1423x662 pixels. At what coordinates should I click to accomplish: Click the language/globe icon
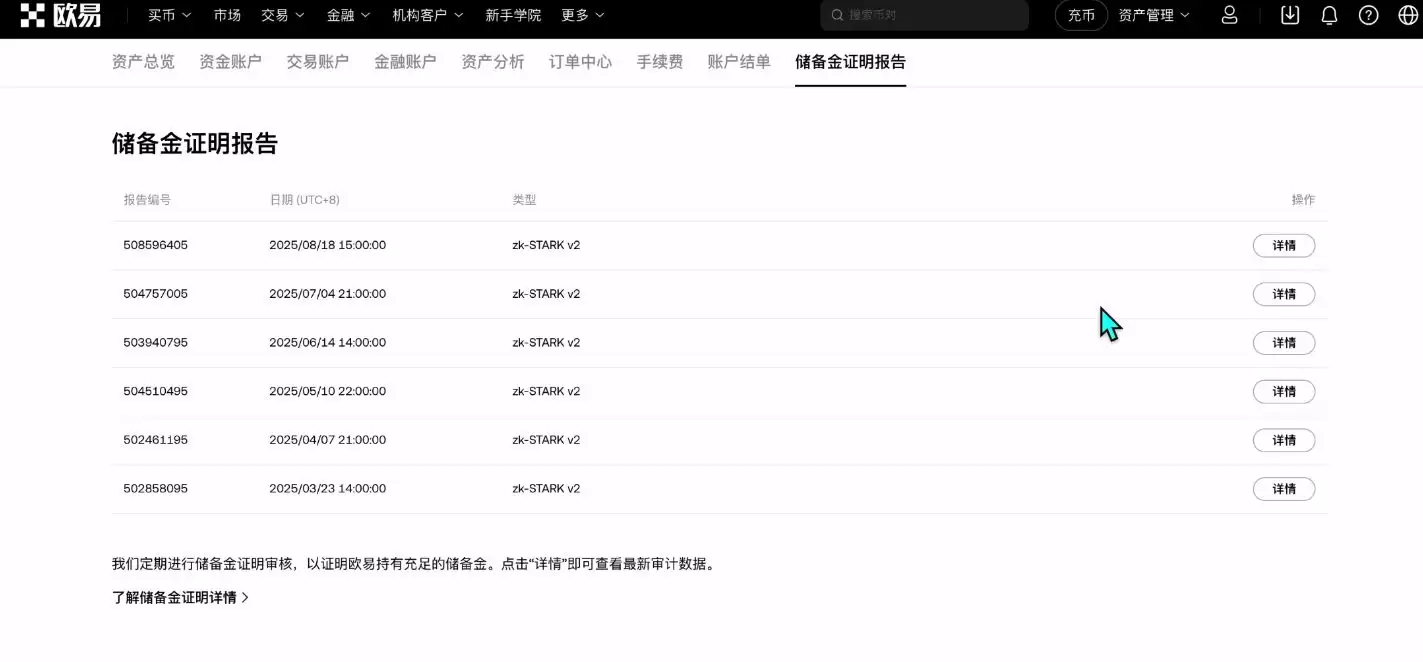[x=1407, y=15]
